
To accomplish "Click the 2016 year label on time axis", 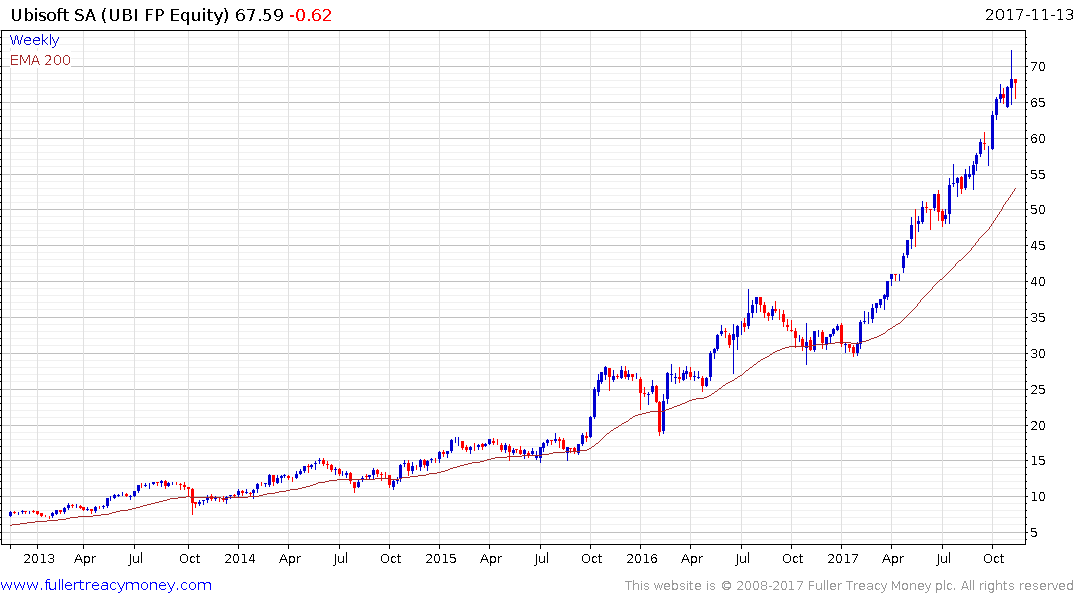I will tap(642, 558).
